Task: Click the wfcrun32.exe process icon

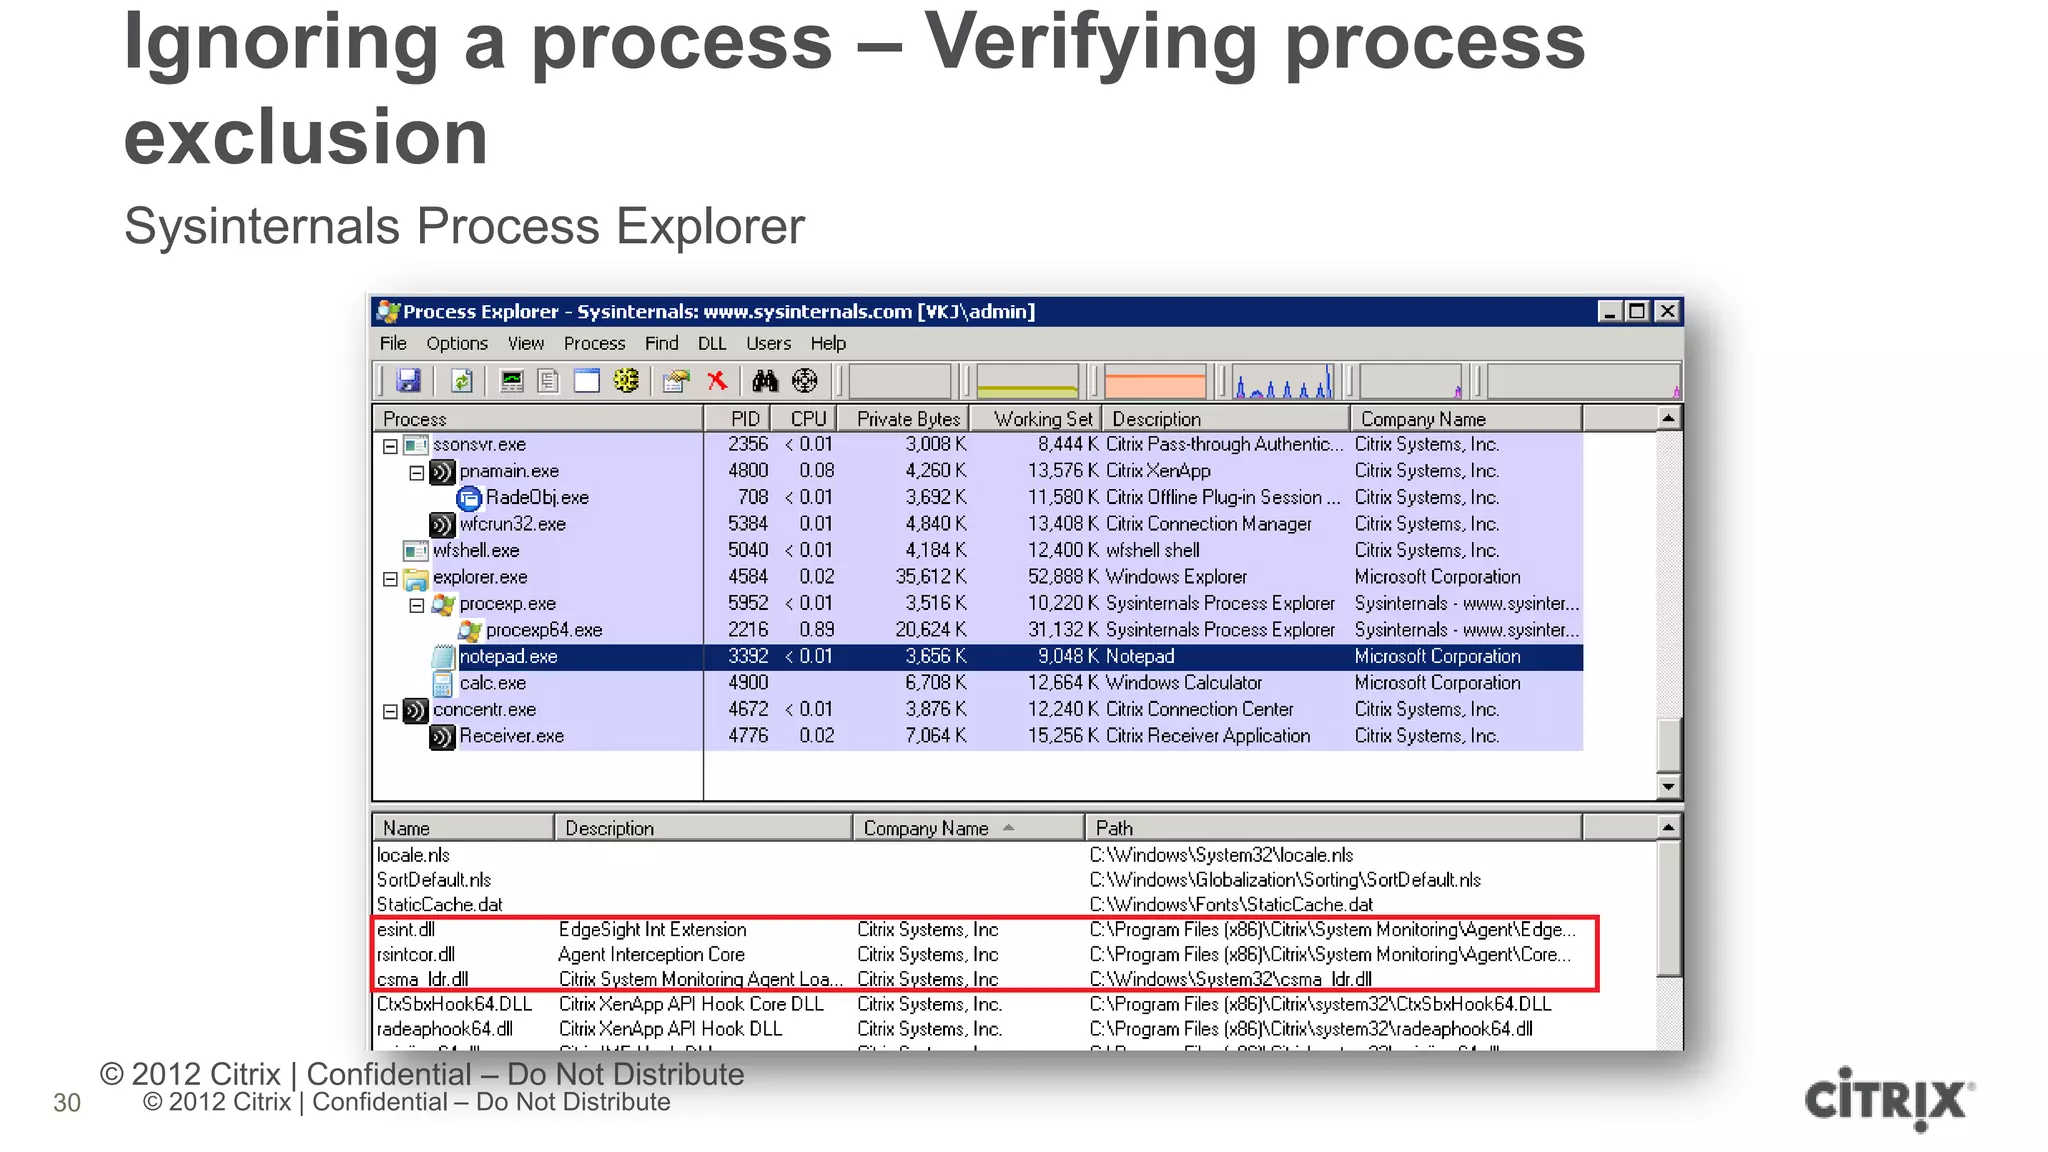Action: (443, 525)
